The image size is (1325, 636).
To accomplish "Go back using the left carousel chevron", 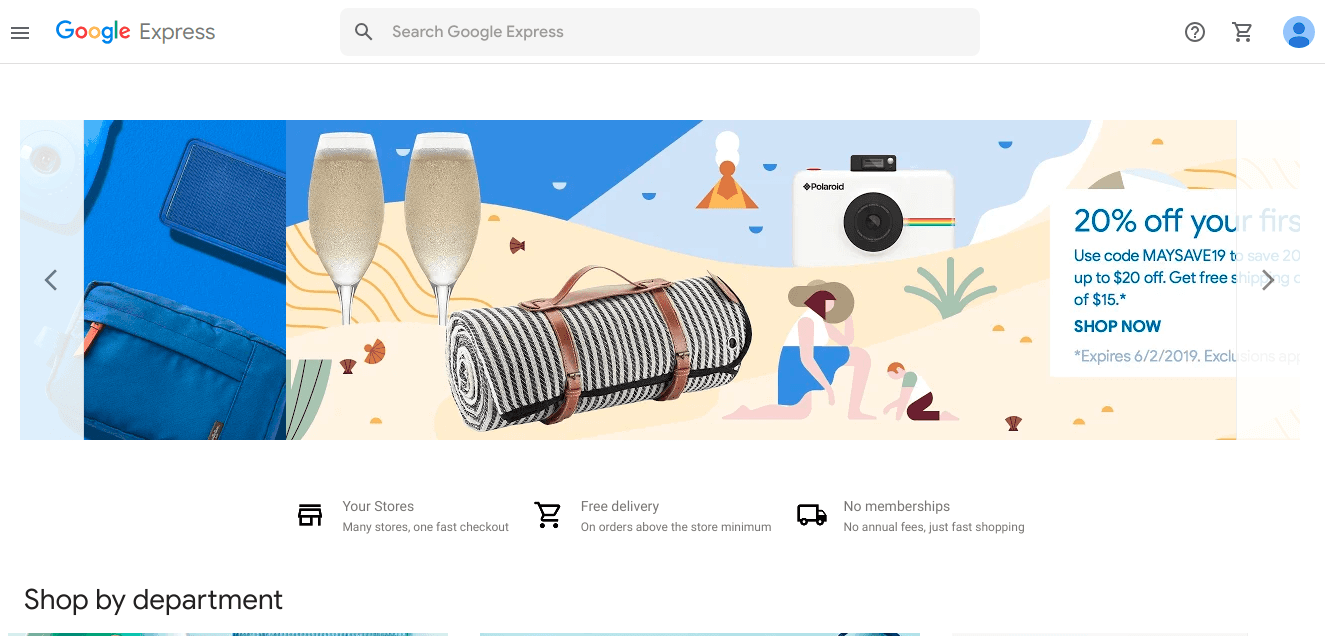I will [x=51, y=280].
